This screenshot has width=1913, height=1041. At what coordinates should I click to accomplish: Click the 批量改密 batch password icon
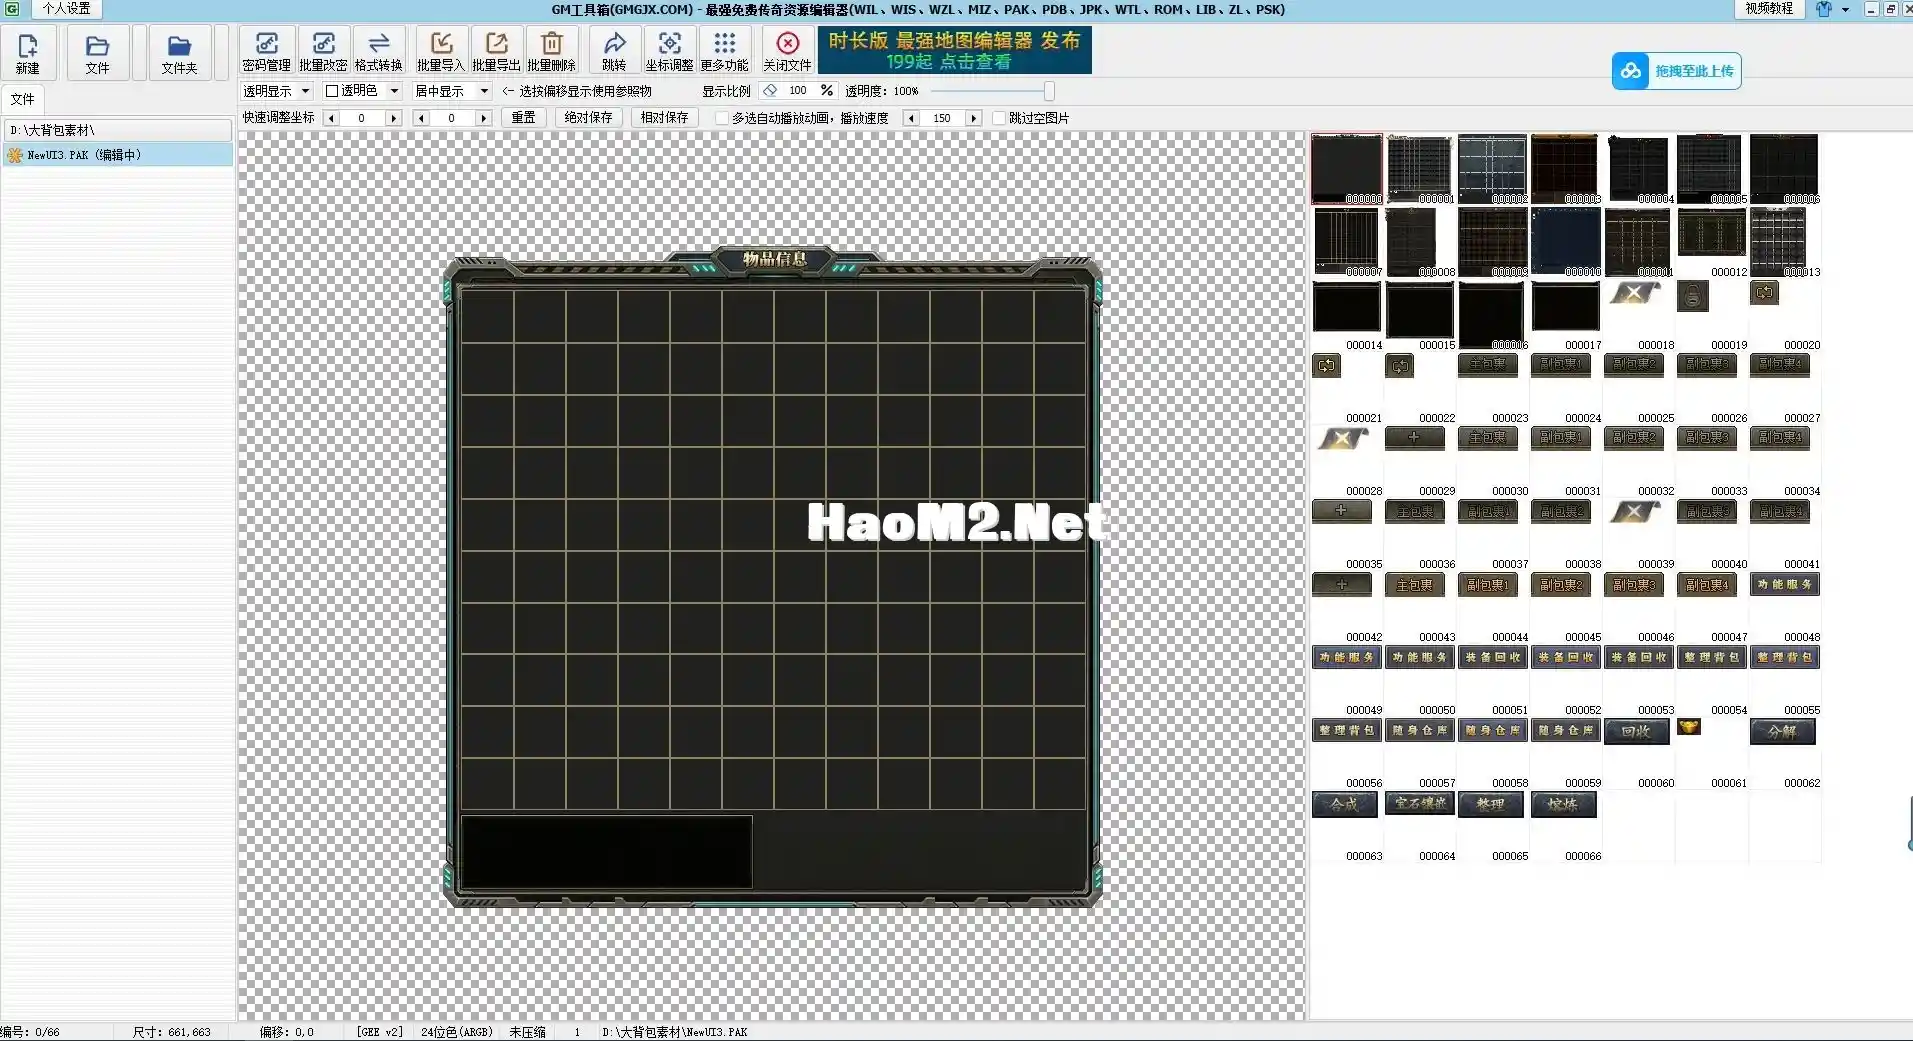(323, 51)
